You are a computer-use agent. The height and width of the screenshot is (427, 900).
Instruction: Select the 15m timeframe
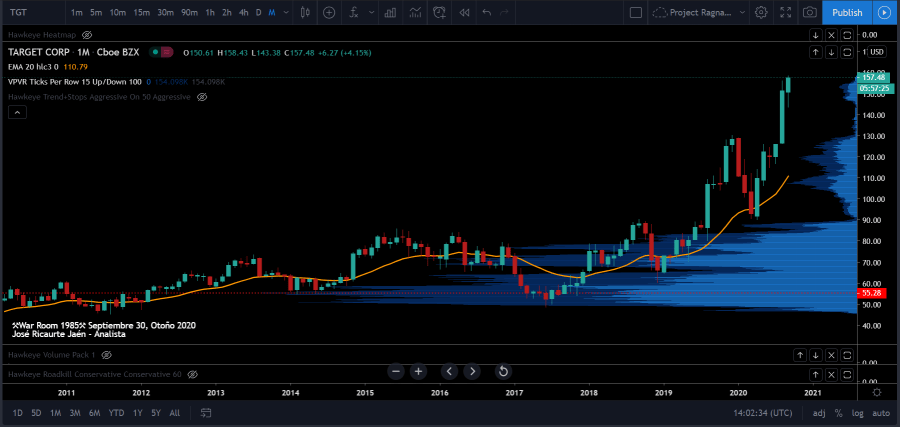(142, 12)
